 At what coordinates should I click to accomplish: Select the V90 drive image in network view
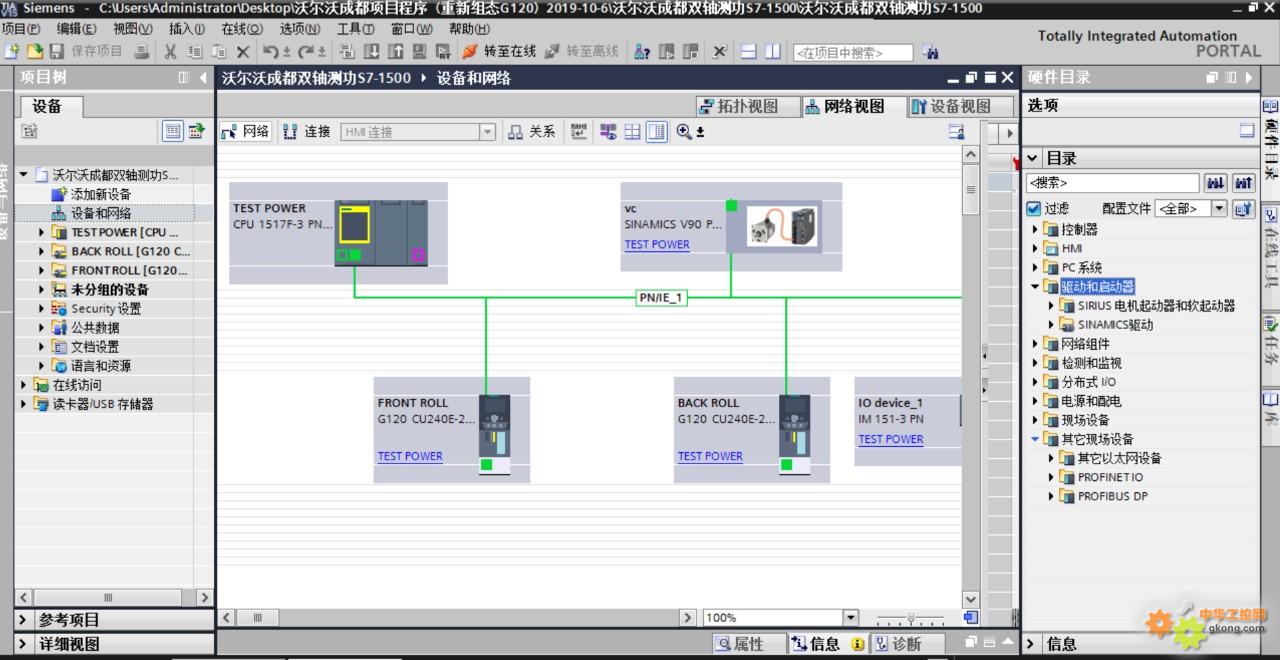click(783, 225)
